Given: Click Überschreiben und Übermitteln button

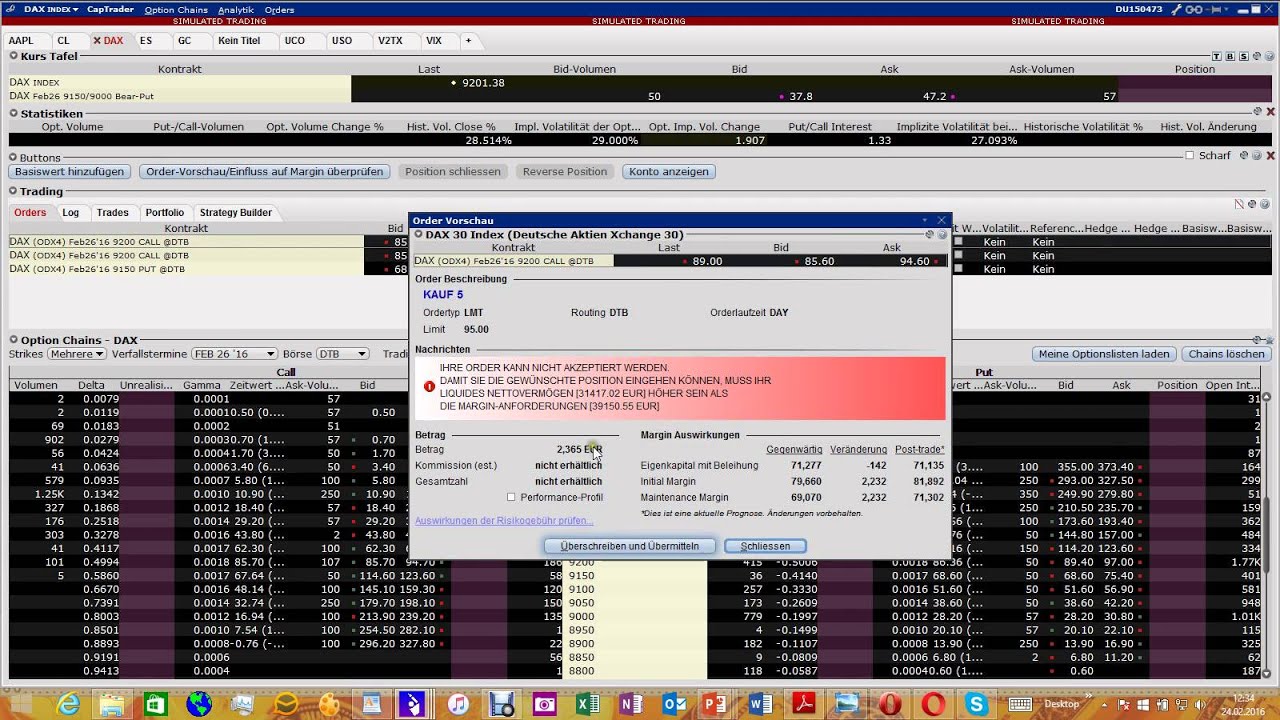Looking at the screenshot, I should (630, 546).
